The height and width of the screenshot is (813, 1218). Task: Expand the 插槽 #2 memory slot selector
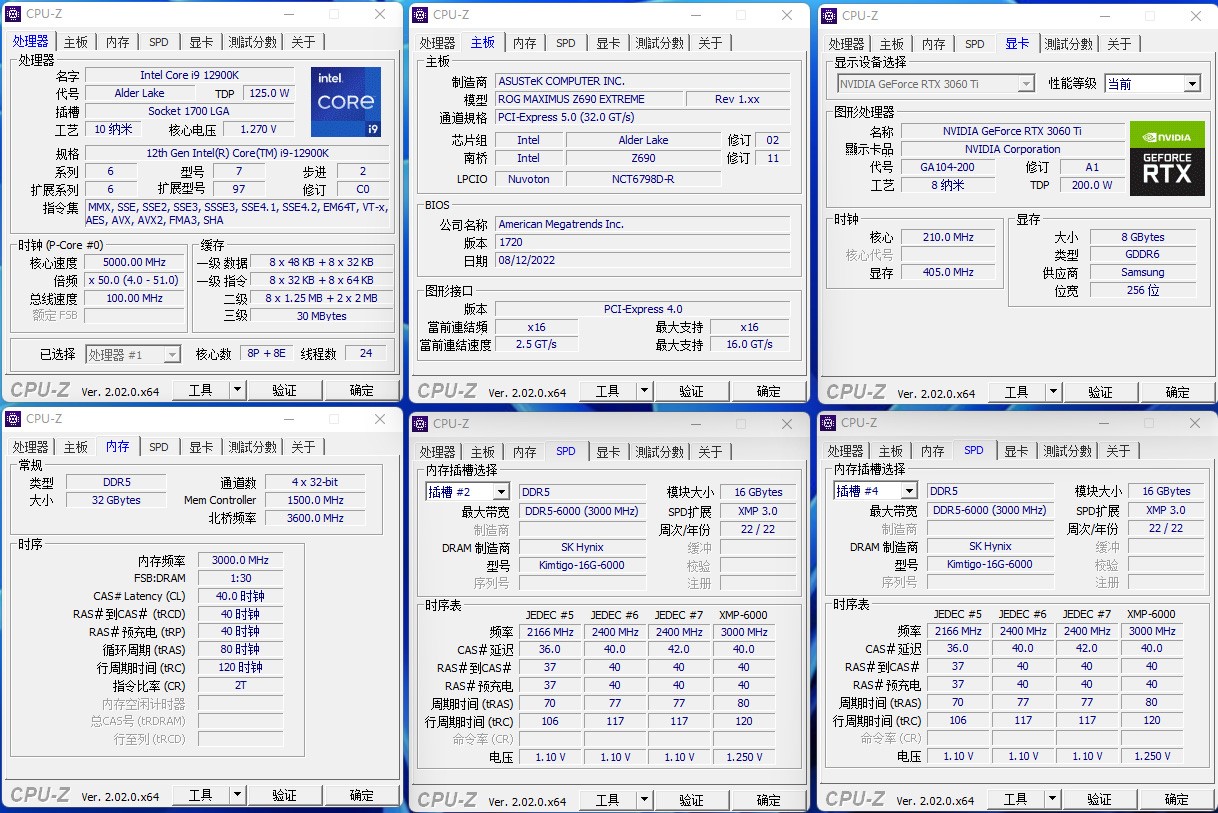click(x=500, y=492)
